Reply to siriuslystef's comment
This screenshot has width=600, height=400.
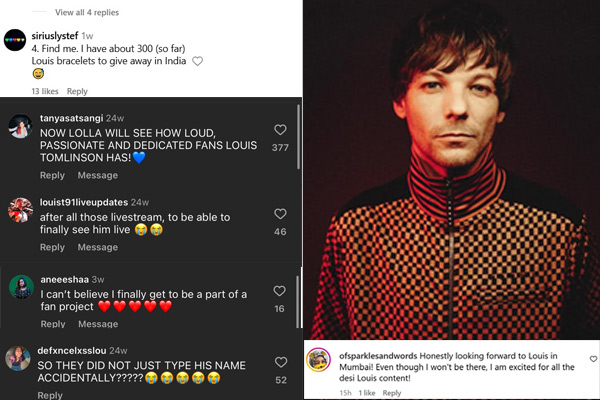click(77, 91)
